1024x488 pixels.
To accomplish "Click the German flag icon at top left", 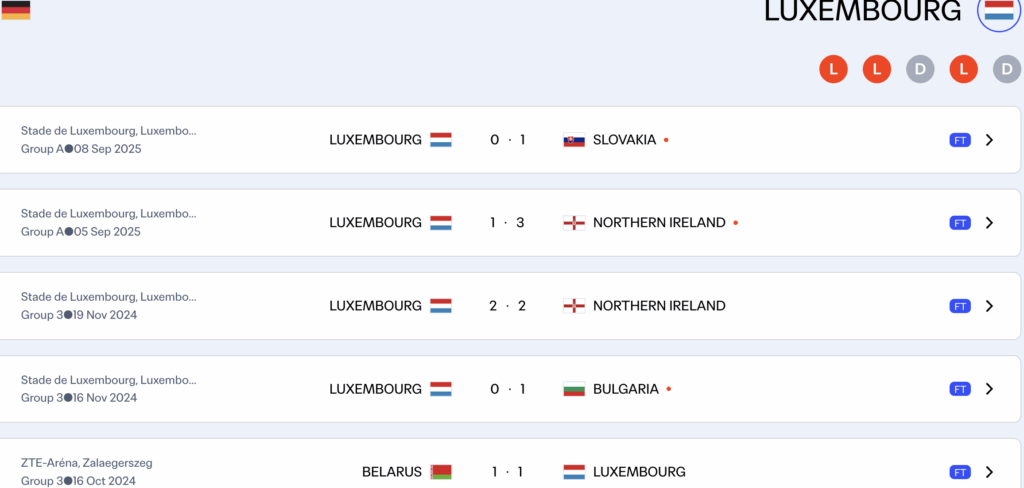I will tap(15, 10).
